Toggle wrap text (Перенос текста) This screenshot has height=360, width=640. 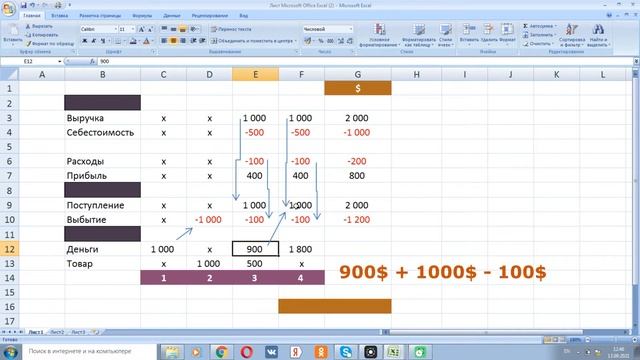click(x=231, y=29)
